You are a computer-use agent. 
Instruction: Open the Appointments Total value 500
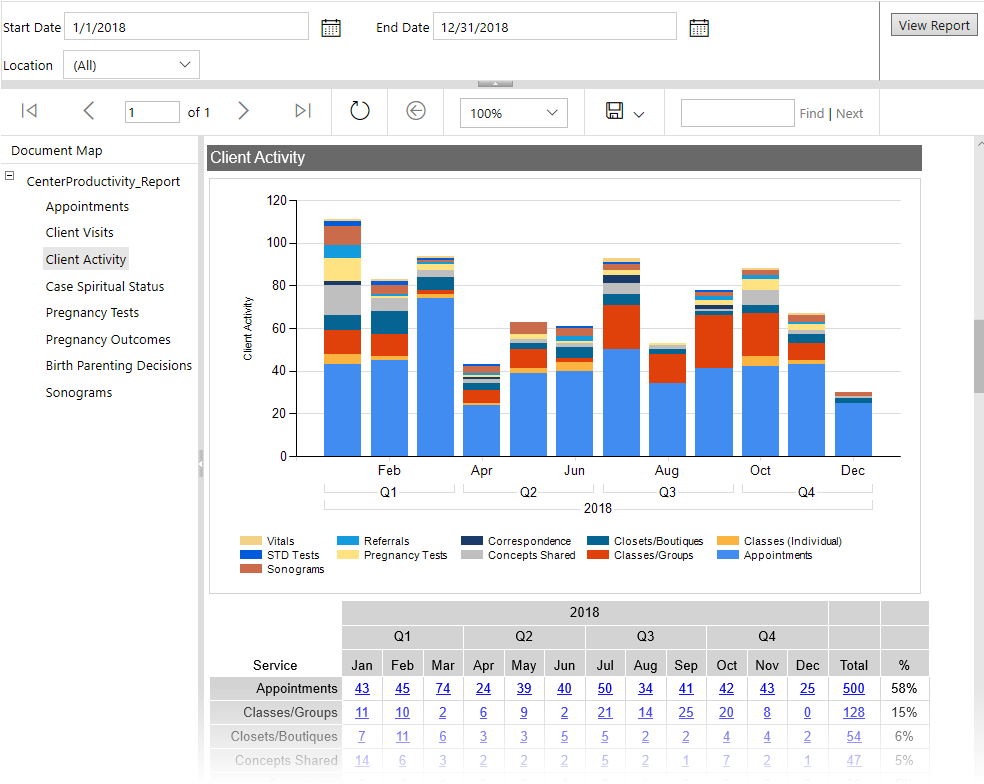tap(853, 689)
